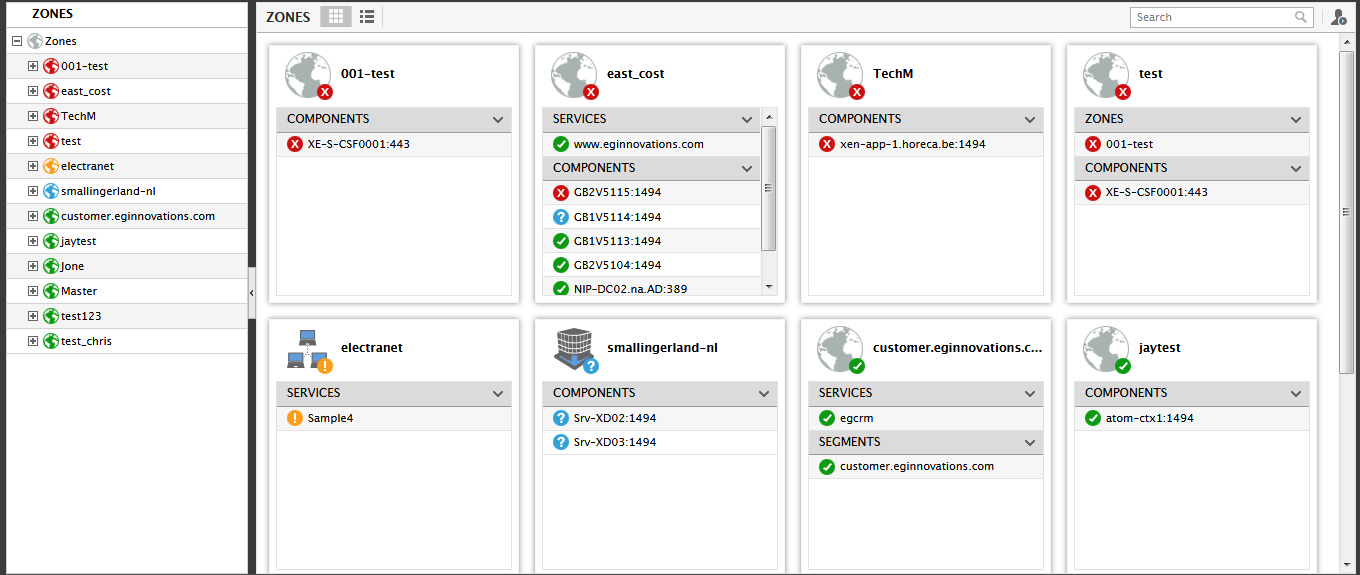
Task: Expand the 001-test tree node
Action: pyautogui.click(x=33, y=66)
